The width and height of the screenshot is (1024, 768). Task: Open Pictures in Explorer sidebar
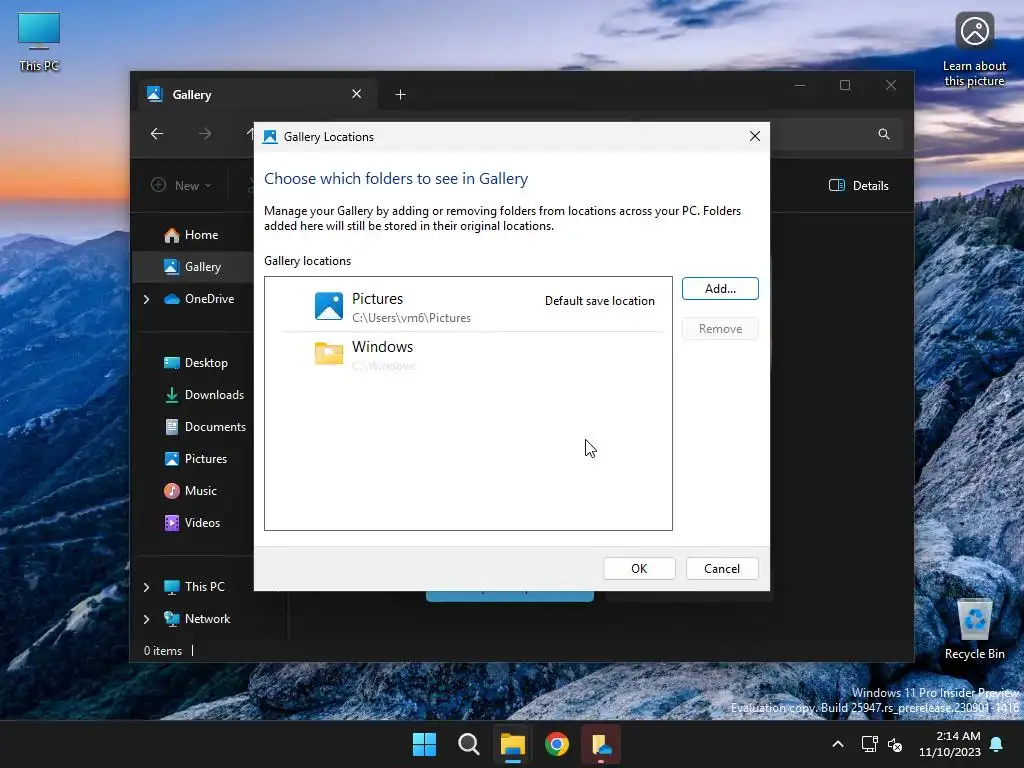click(x=196, y=459)
